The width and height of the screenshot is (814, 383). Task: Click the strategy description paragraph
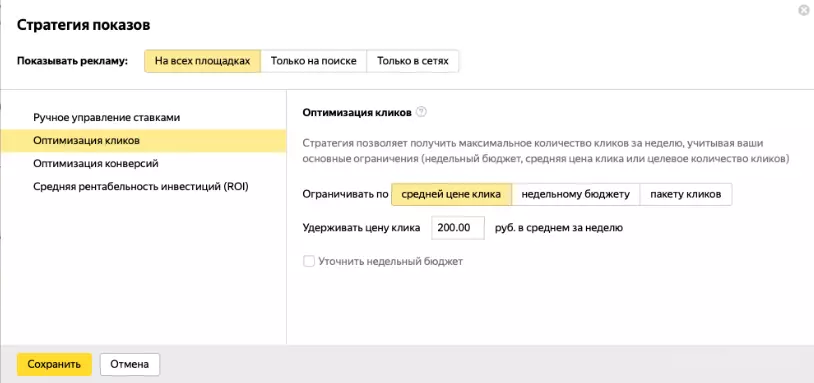[546, 151]
